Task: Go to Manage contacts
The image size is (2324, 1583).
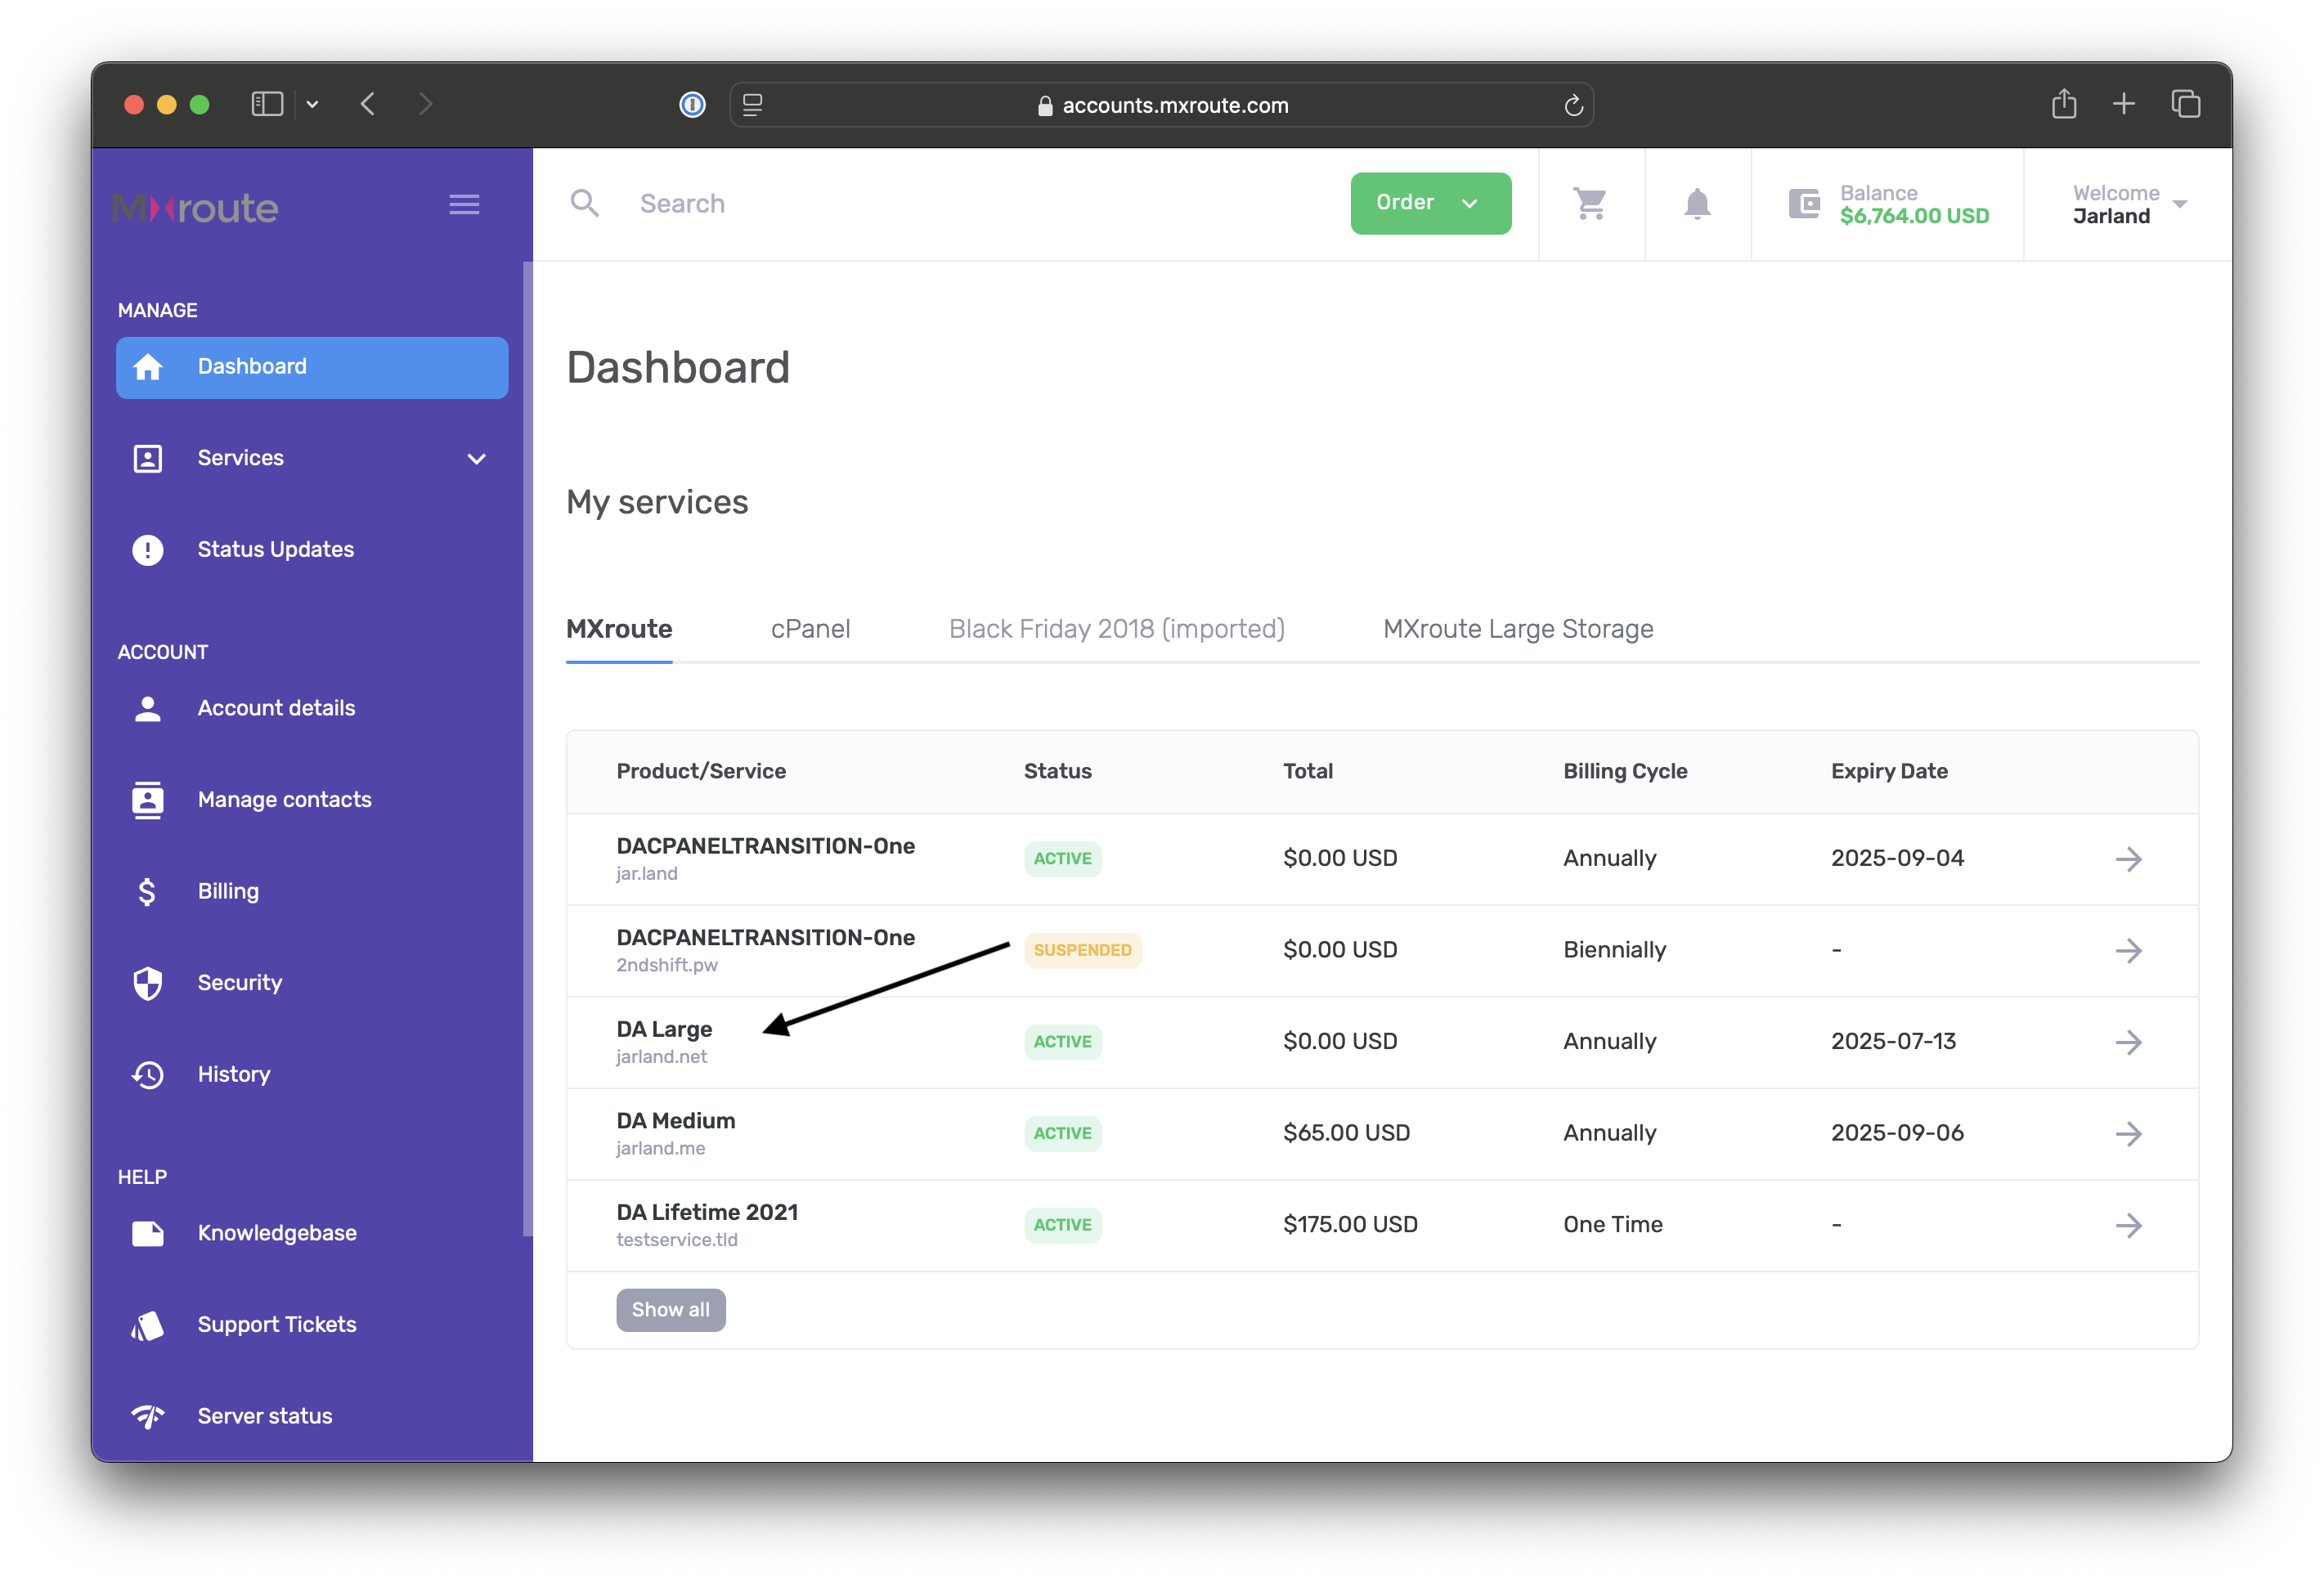Action: (x=284, y=800)
